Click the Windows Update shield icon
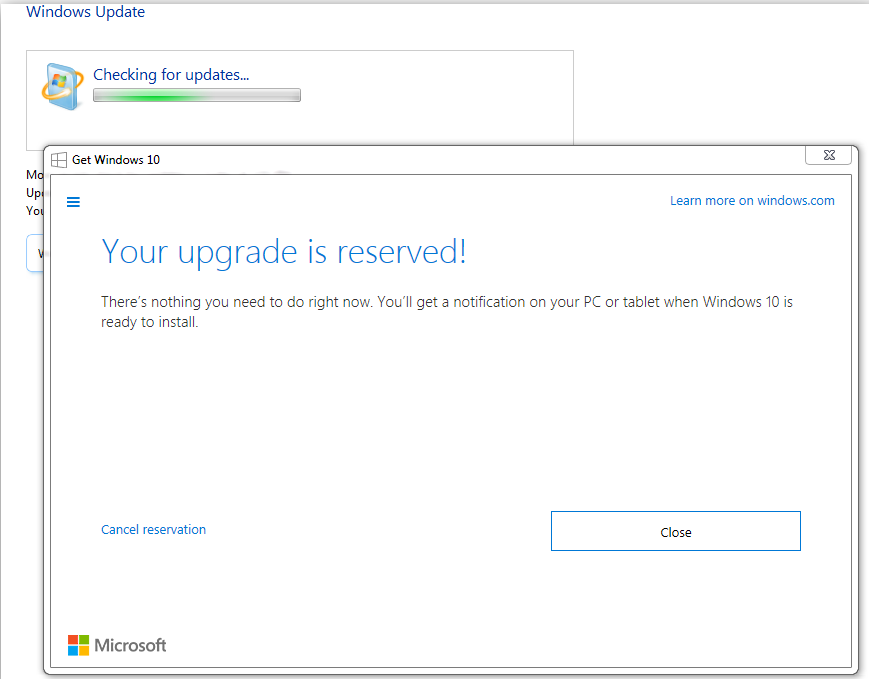Image resolution: width=869 pixels, height=679 pixels. (62, 86)
